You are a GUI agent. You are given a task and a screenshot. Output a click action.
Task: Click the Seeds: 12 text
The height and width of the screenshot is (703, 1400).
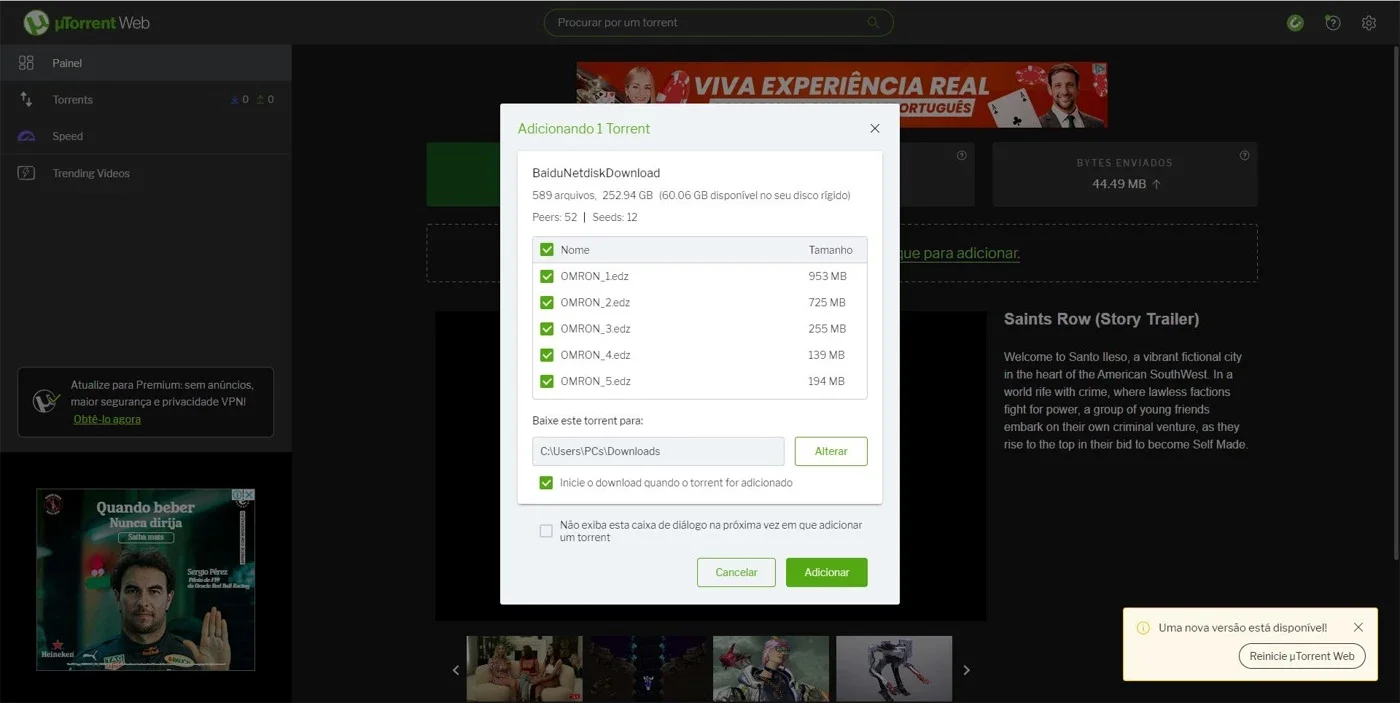click(x=614, y=217)
